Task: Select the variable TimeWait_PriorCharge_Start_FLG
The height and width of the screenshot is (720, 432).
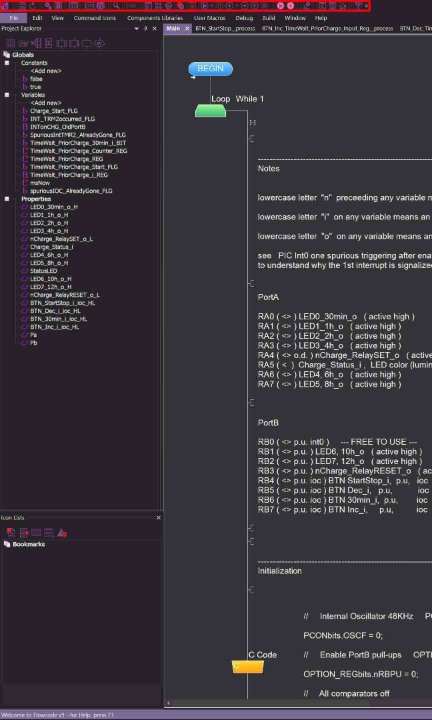Action: pos(74,167)
